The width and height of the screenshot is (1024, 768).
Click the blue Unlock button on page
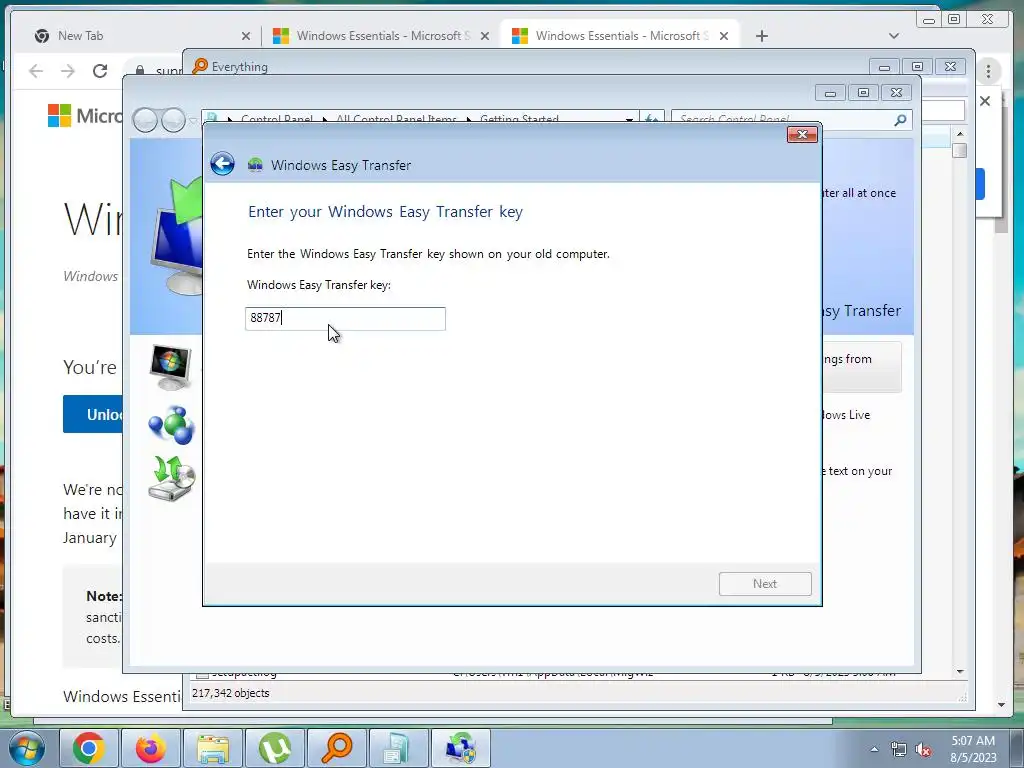coord(93,414)
